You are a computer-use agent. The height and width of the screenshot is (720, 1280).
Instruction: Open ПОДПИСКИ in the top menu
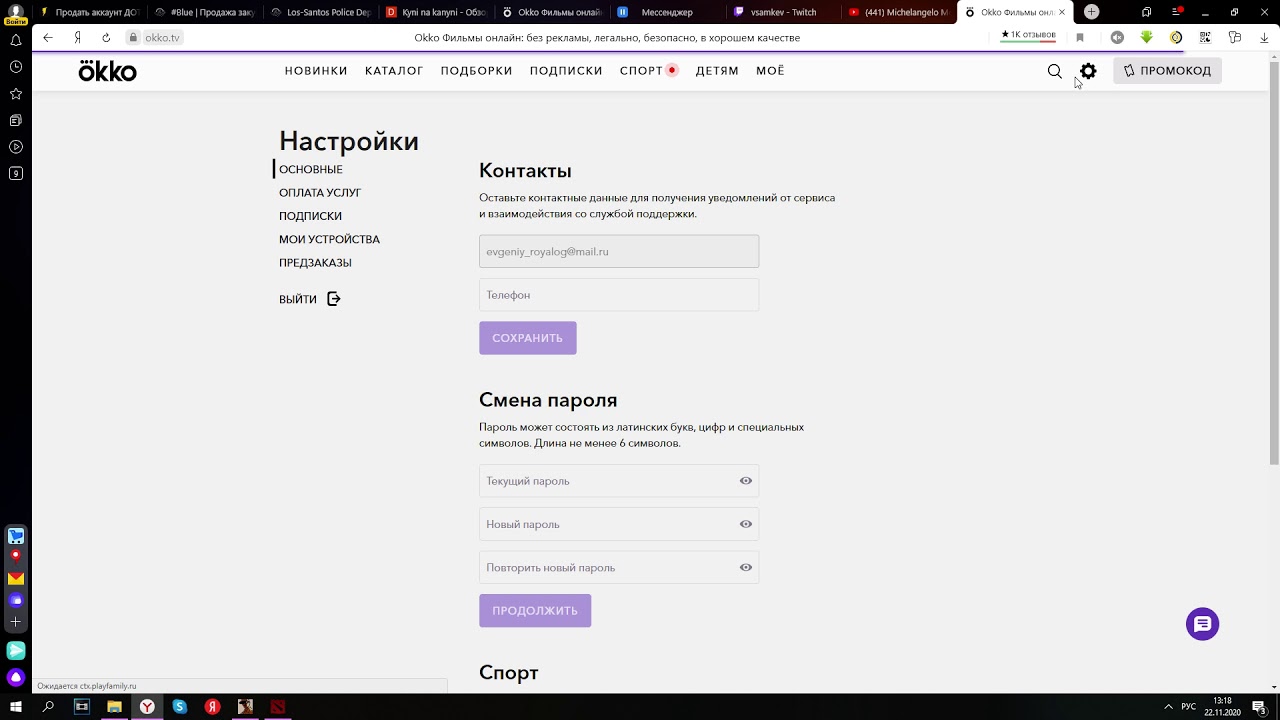[566, 71]
